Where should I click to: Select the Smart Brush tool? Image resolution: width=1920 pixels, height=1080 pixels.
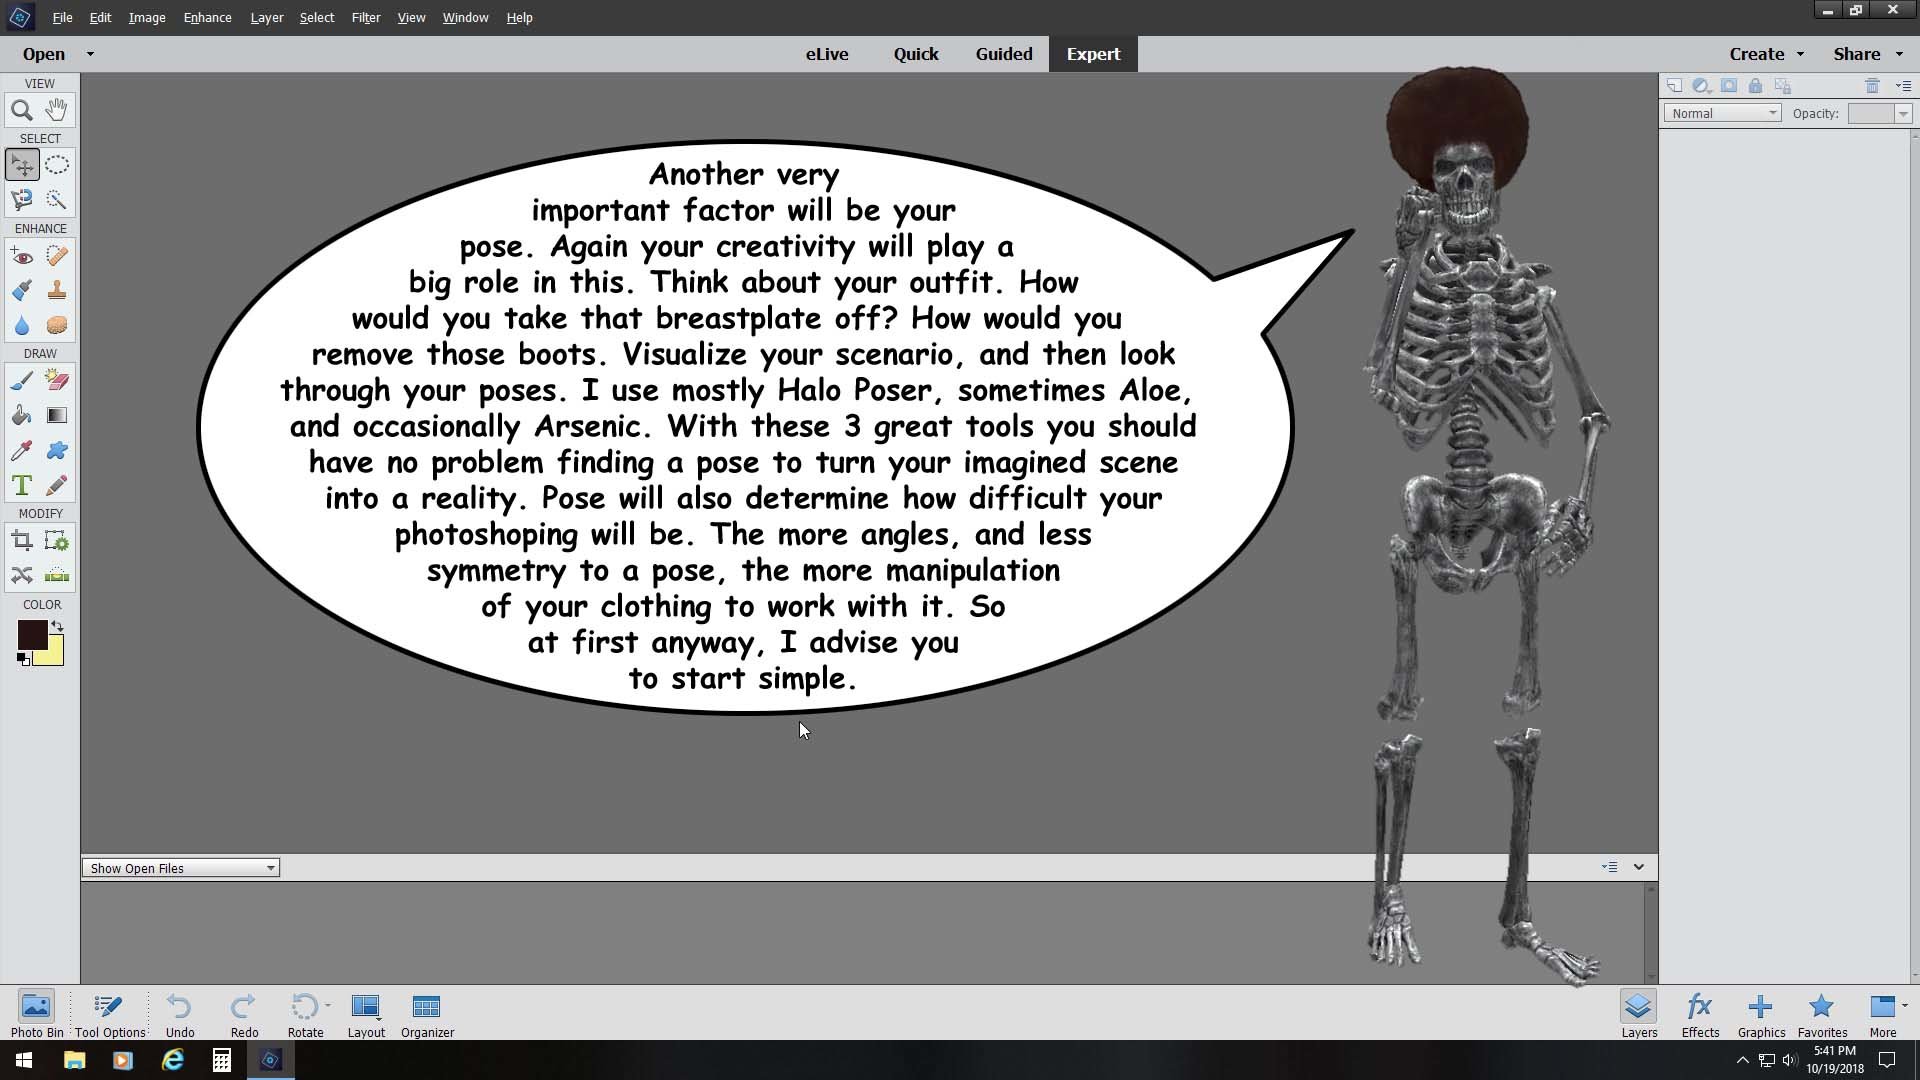pos(22,290)
